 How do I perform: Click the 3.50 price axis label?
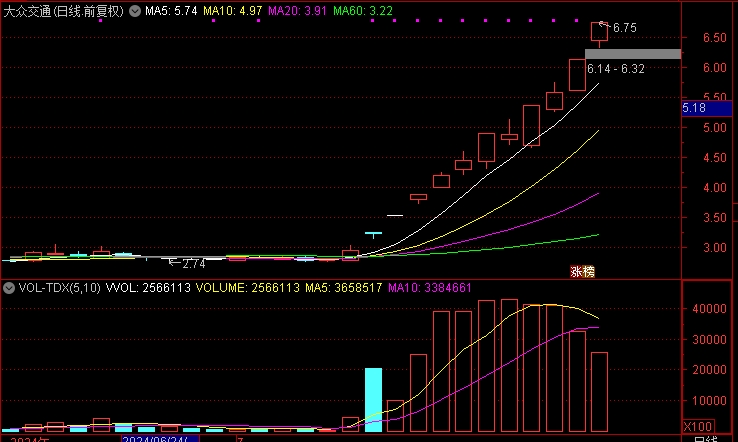(714, 218)
